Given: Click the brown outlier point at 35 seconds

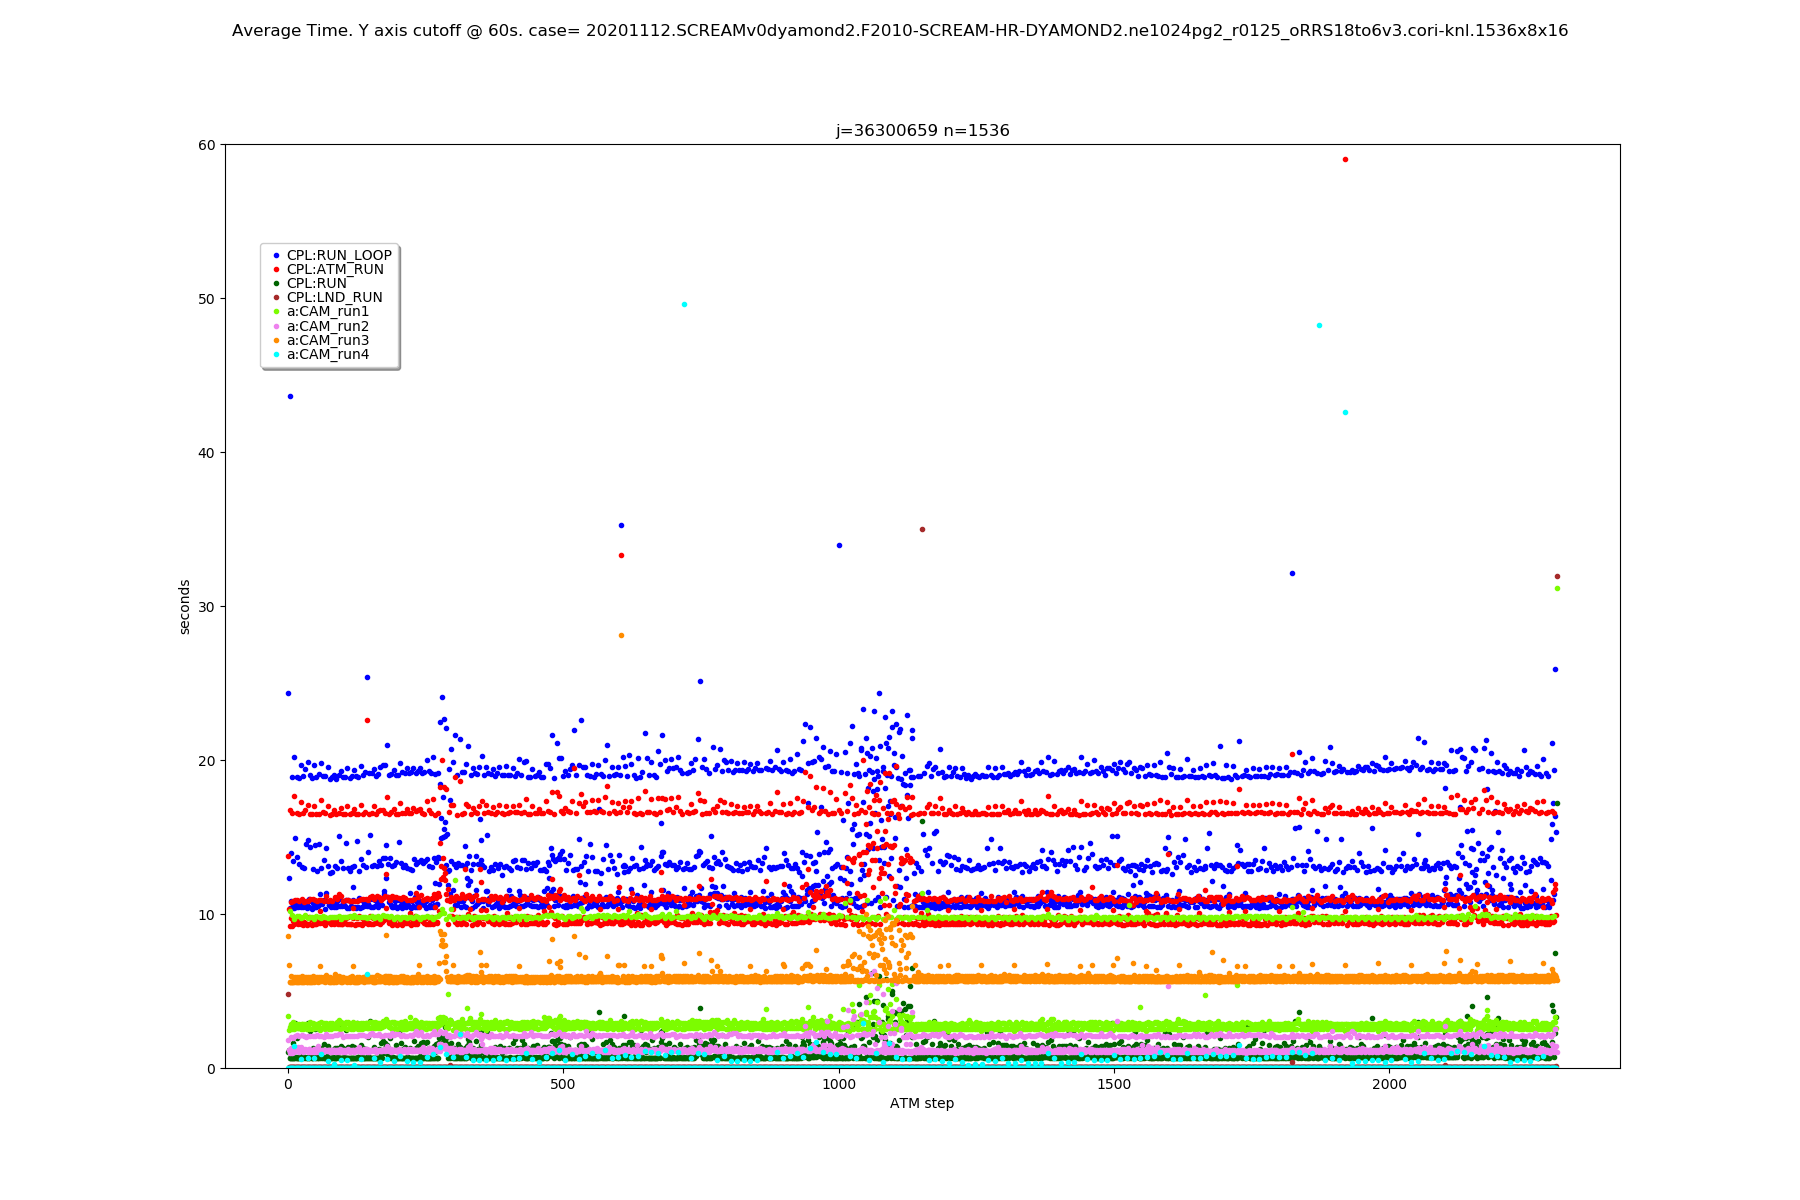Looking at the screenshot, I should coord(922,529).
